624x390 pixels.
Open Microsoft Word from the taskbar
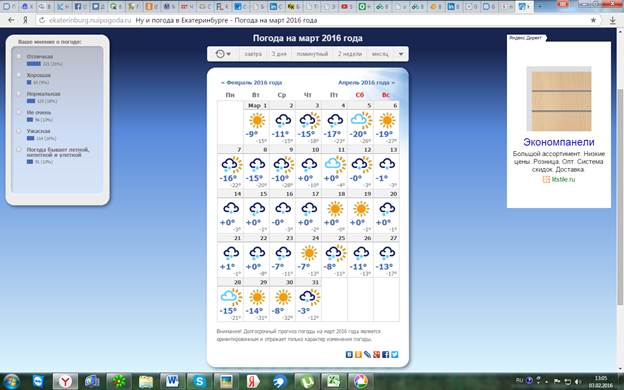[172, 381]
